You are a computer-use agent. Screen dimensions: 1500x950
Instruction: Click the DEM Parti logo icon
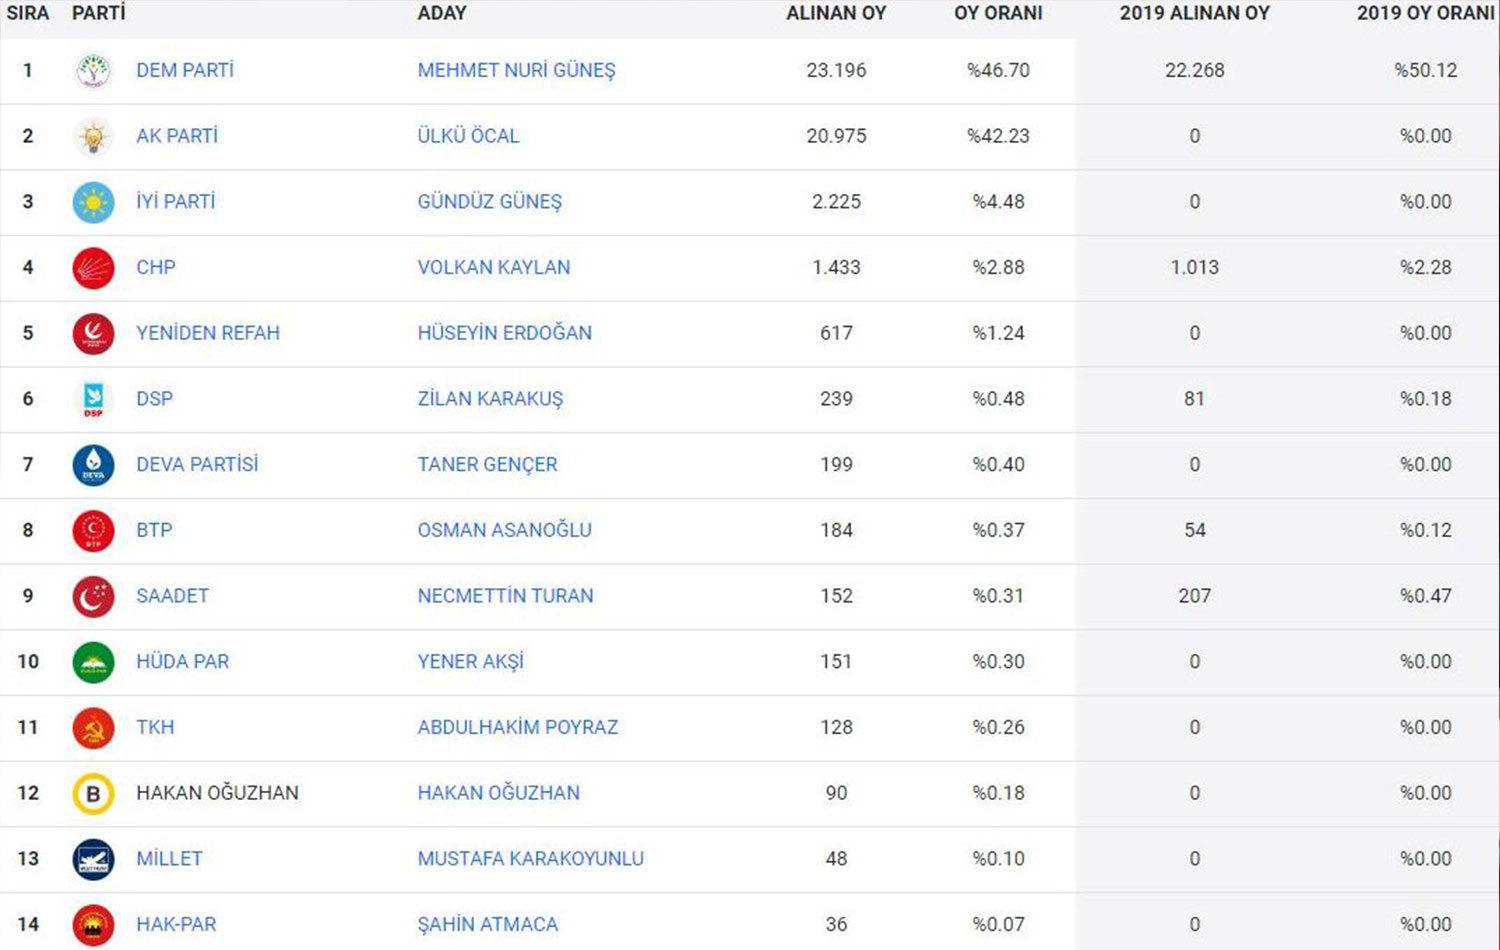pyautogui.click(x=93, y=71)
